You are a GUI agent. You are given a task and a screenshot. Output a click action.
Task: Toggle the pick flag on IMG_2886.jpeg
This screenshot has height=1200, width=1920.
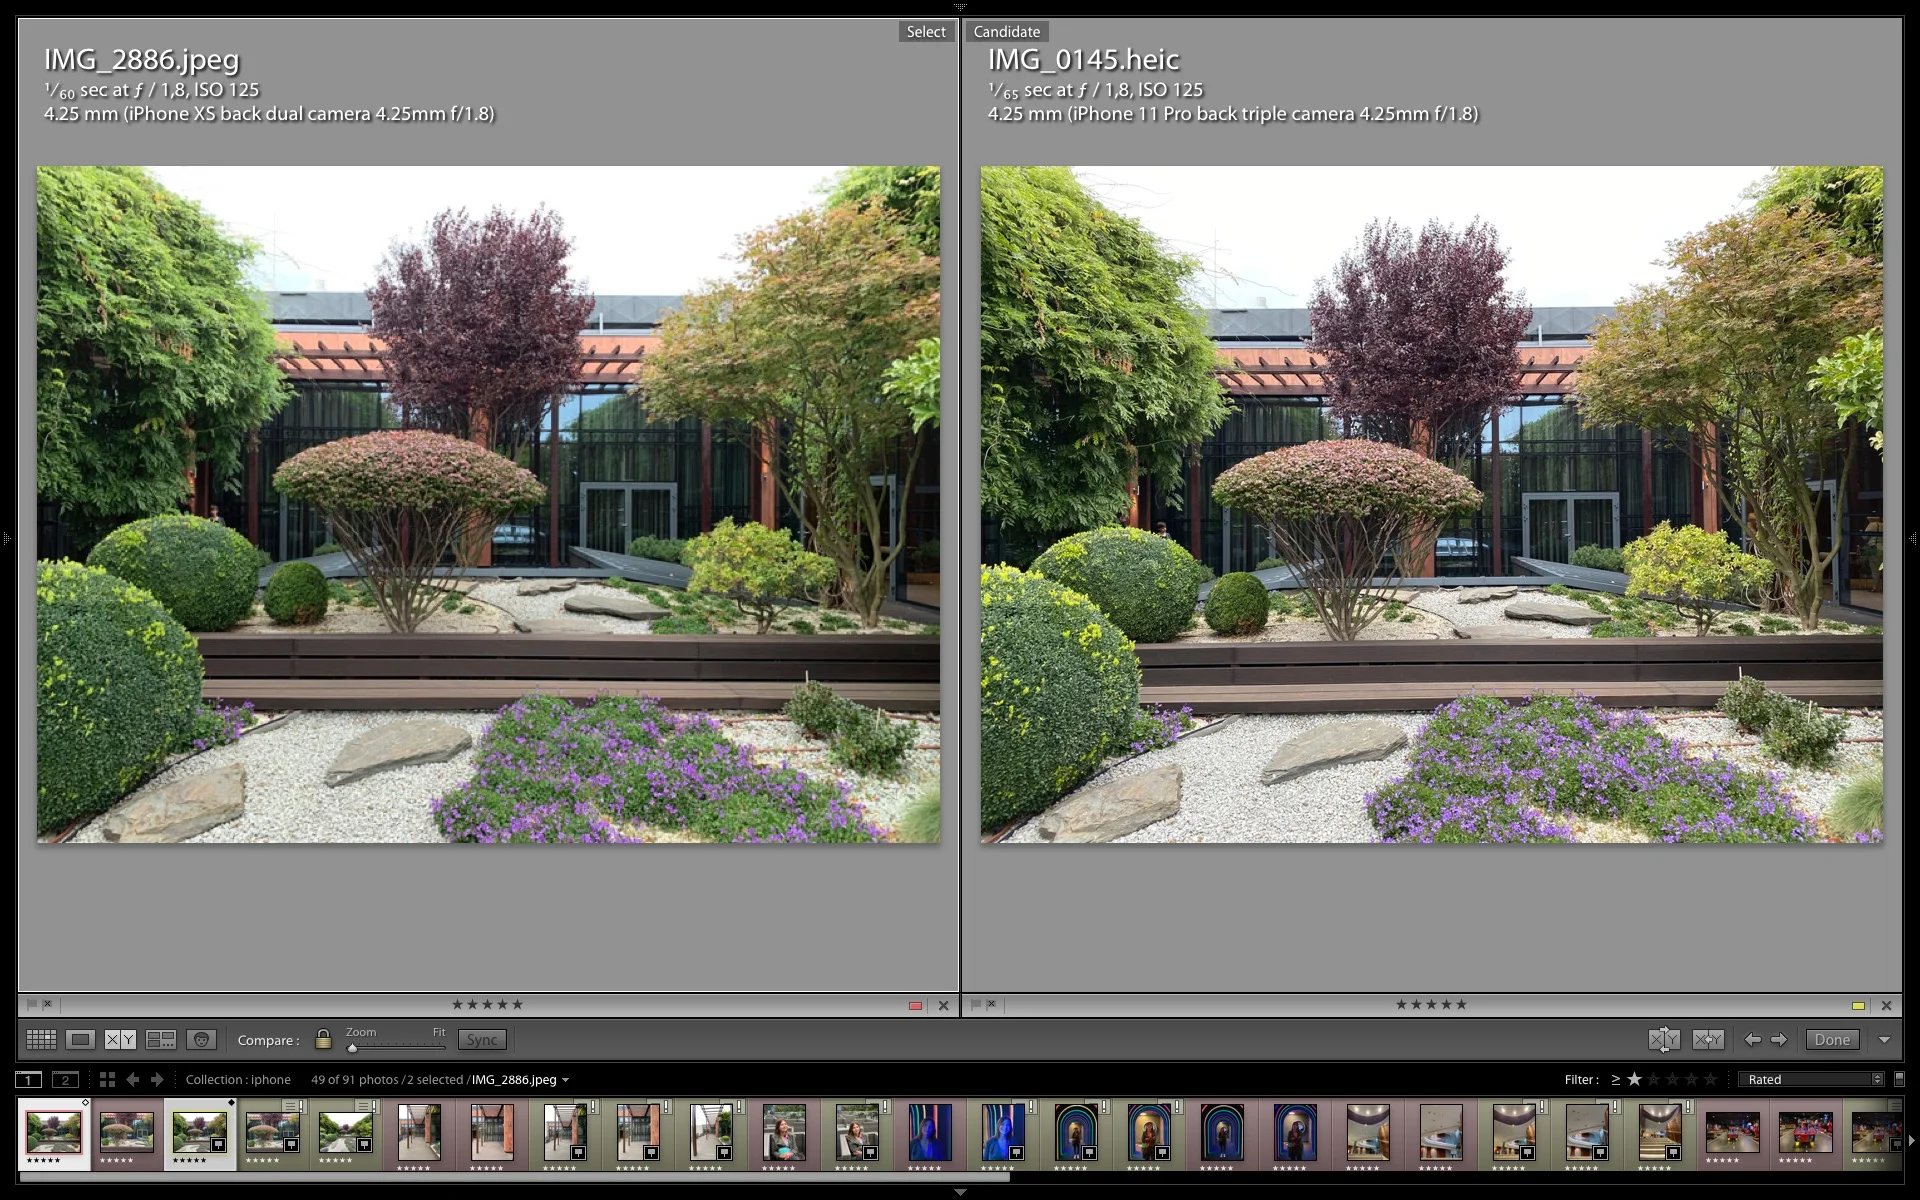point(32,1004)
